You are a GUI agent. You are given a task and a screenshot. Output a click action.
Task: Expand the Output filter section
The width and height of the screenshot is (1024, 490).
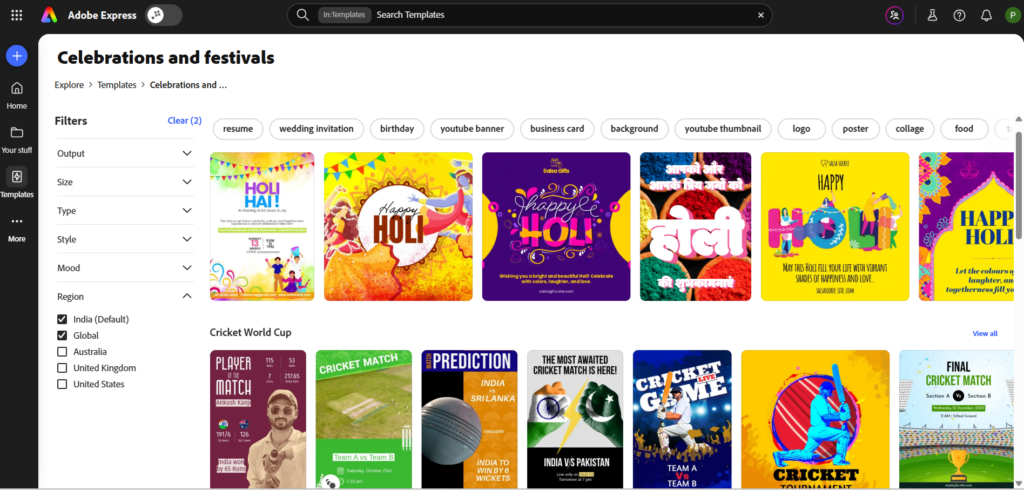187,153
